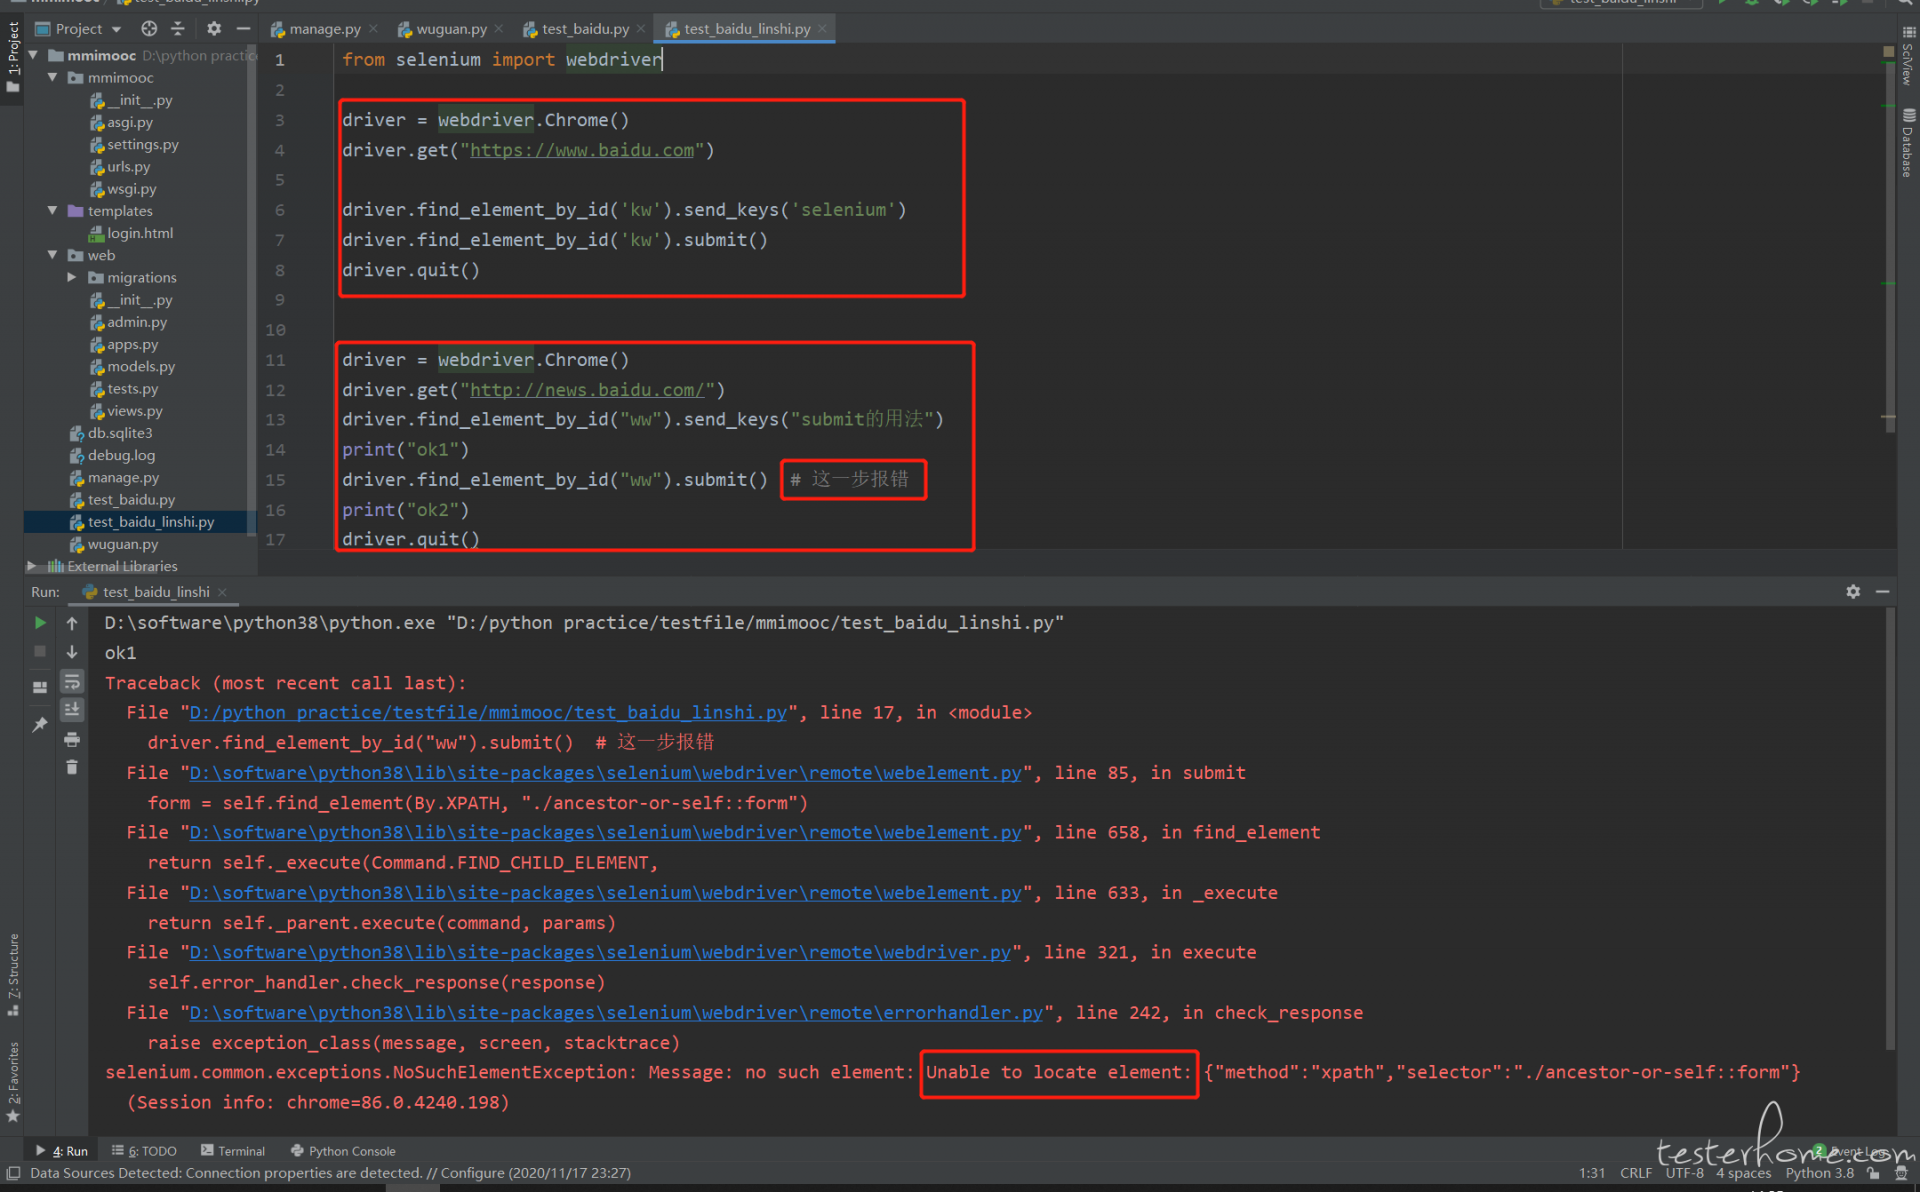The width and height of the screenshot is (1920, 1192).
Task: Click UTF-8 encoding in status bar
Action: coord(1685,1173)
